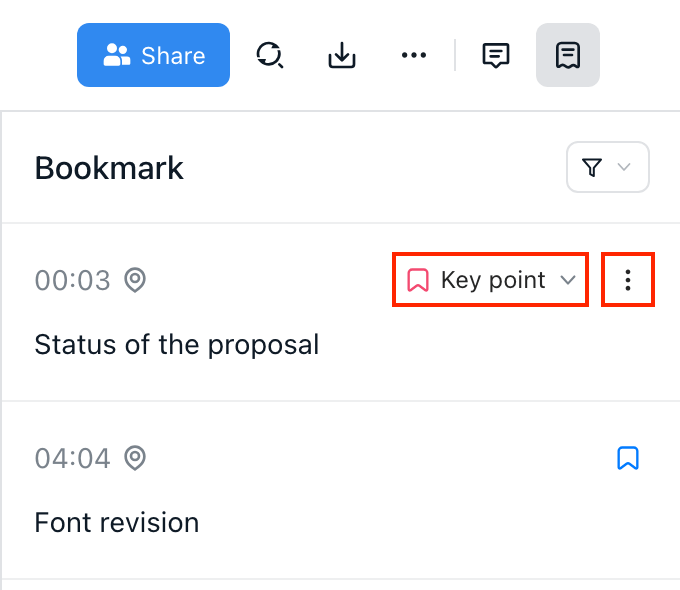Screen dimensions: 680x590
Task: Select the "Status of the proposal" bookmark text
Action: pyautogui.click(x=177, y=345)
